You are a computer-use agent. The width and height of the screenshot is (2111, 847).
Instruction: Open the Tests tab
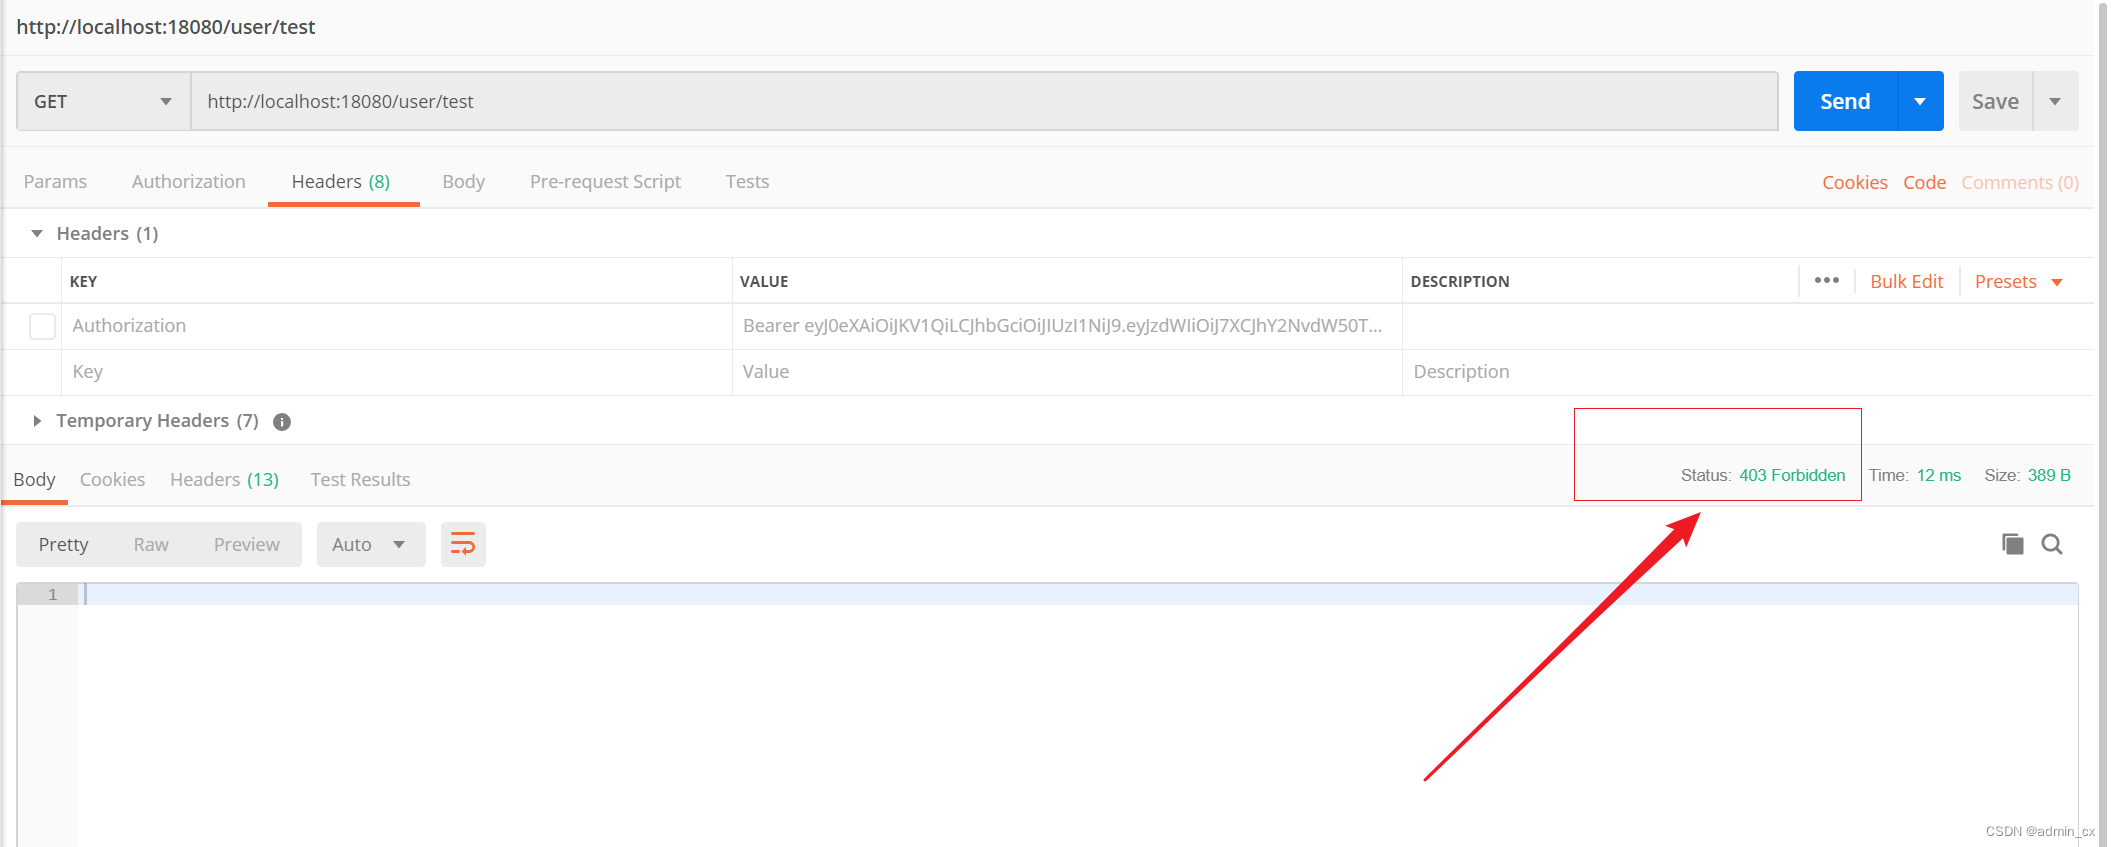(x=747, y=182)
